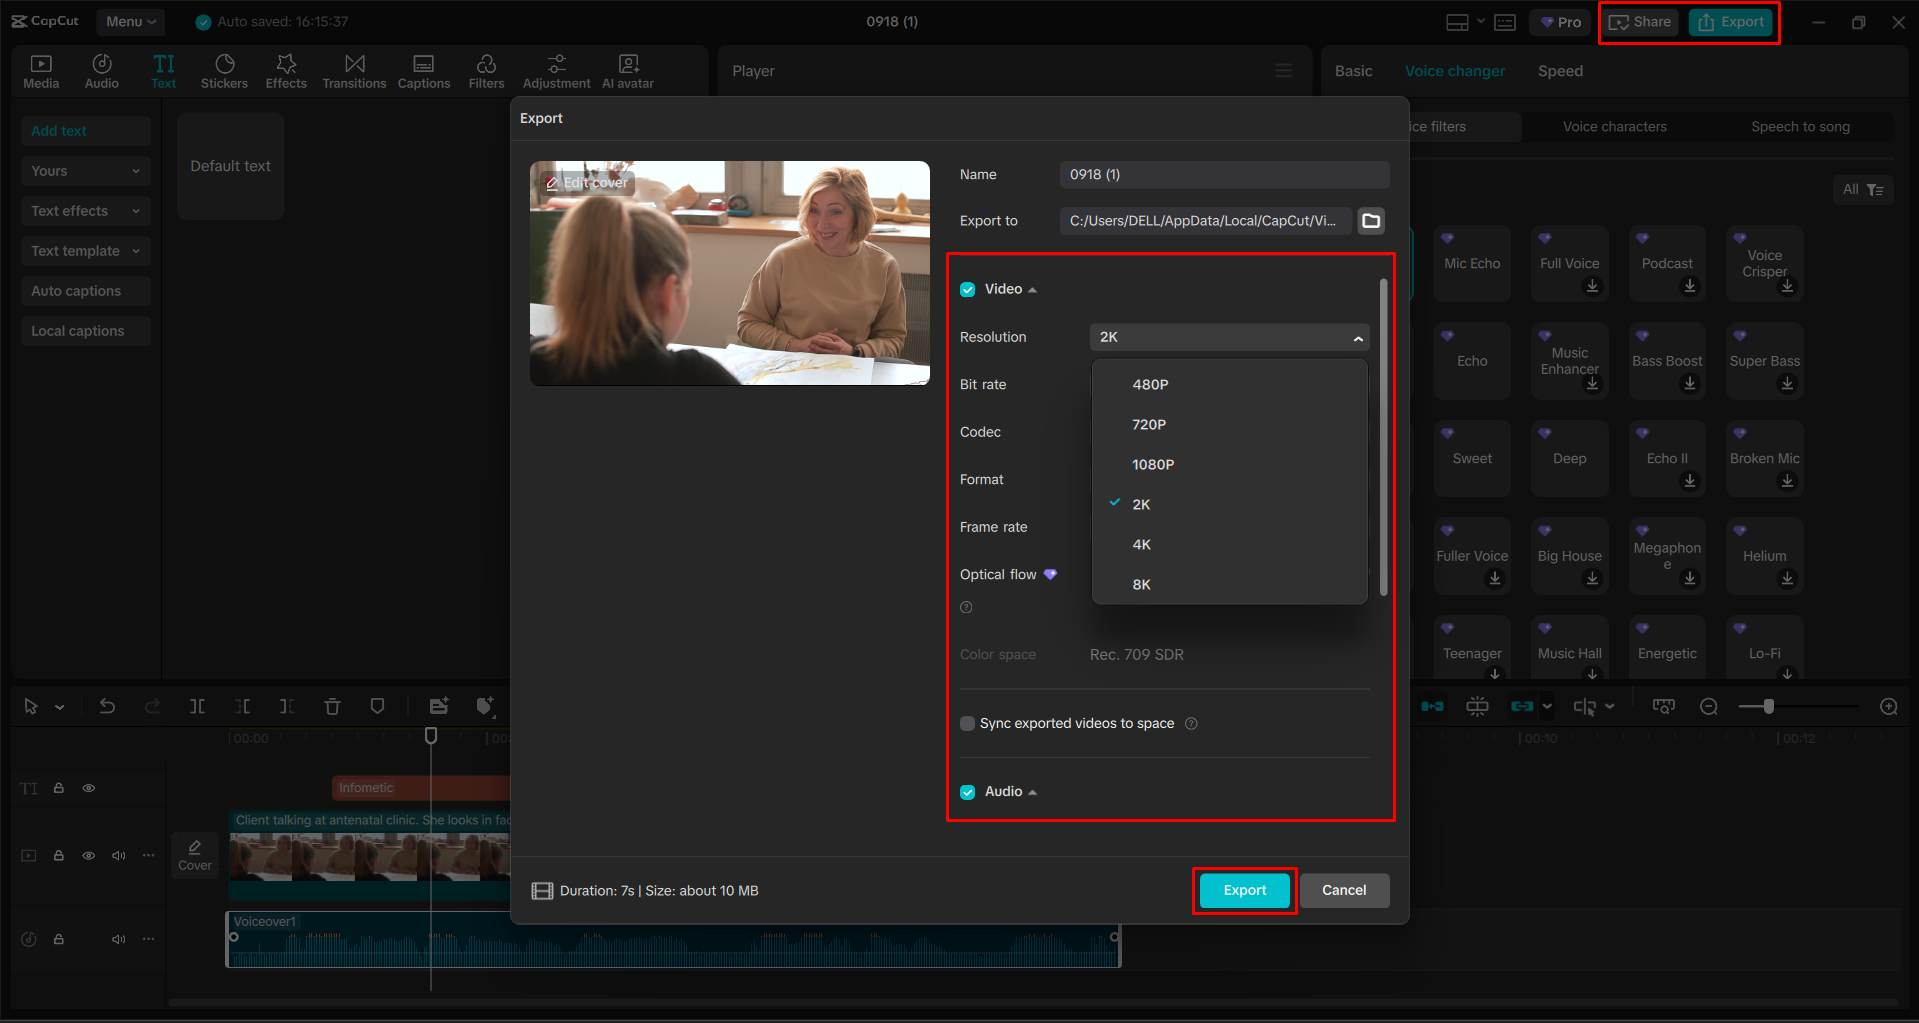Screen dimensions: 1919x1023
Task: Click the Undo icon in the timeline toolbar
Action: (107, 706)
